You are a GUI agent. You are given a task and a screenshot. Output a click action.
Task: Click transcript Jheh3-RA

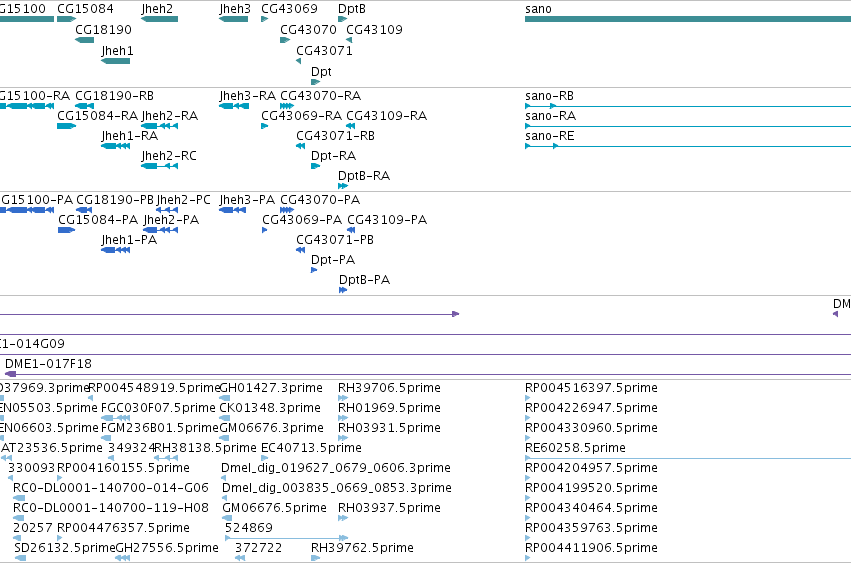[x=247, y=96]
